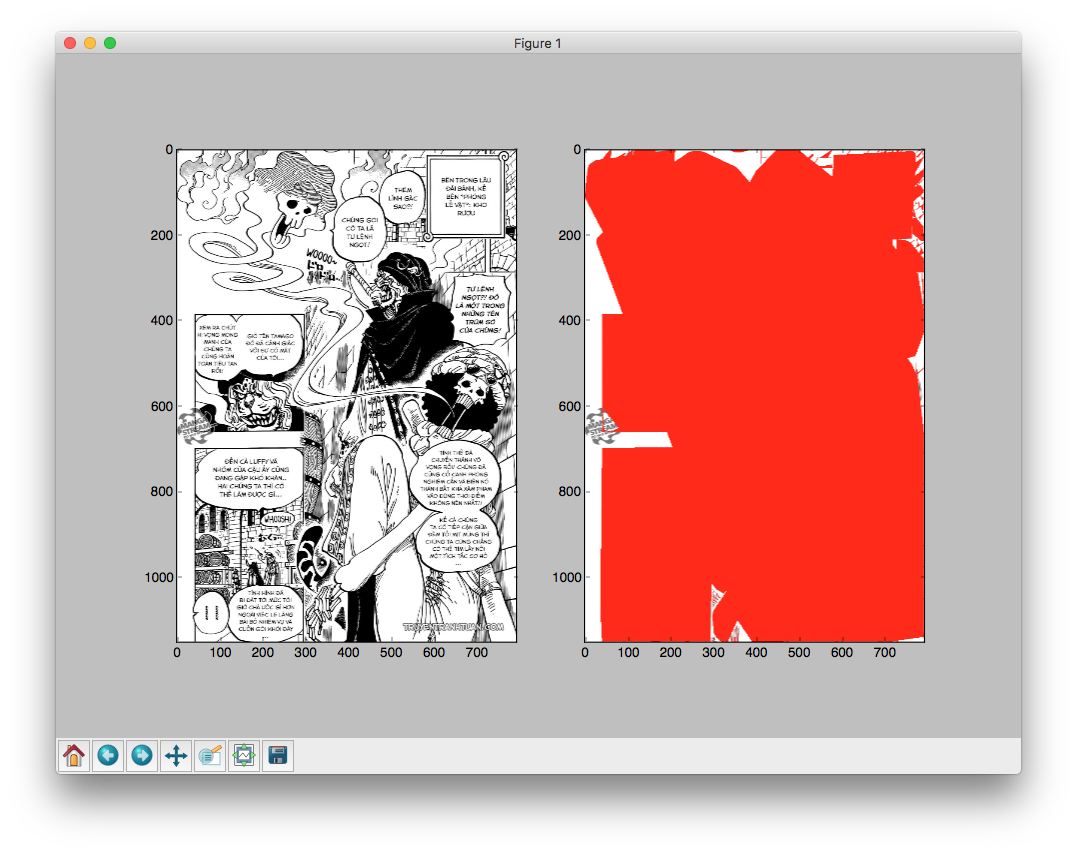Go forward to the next view
This screenshot has width=1077, height=854.
tap(142, 756)
